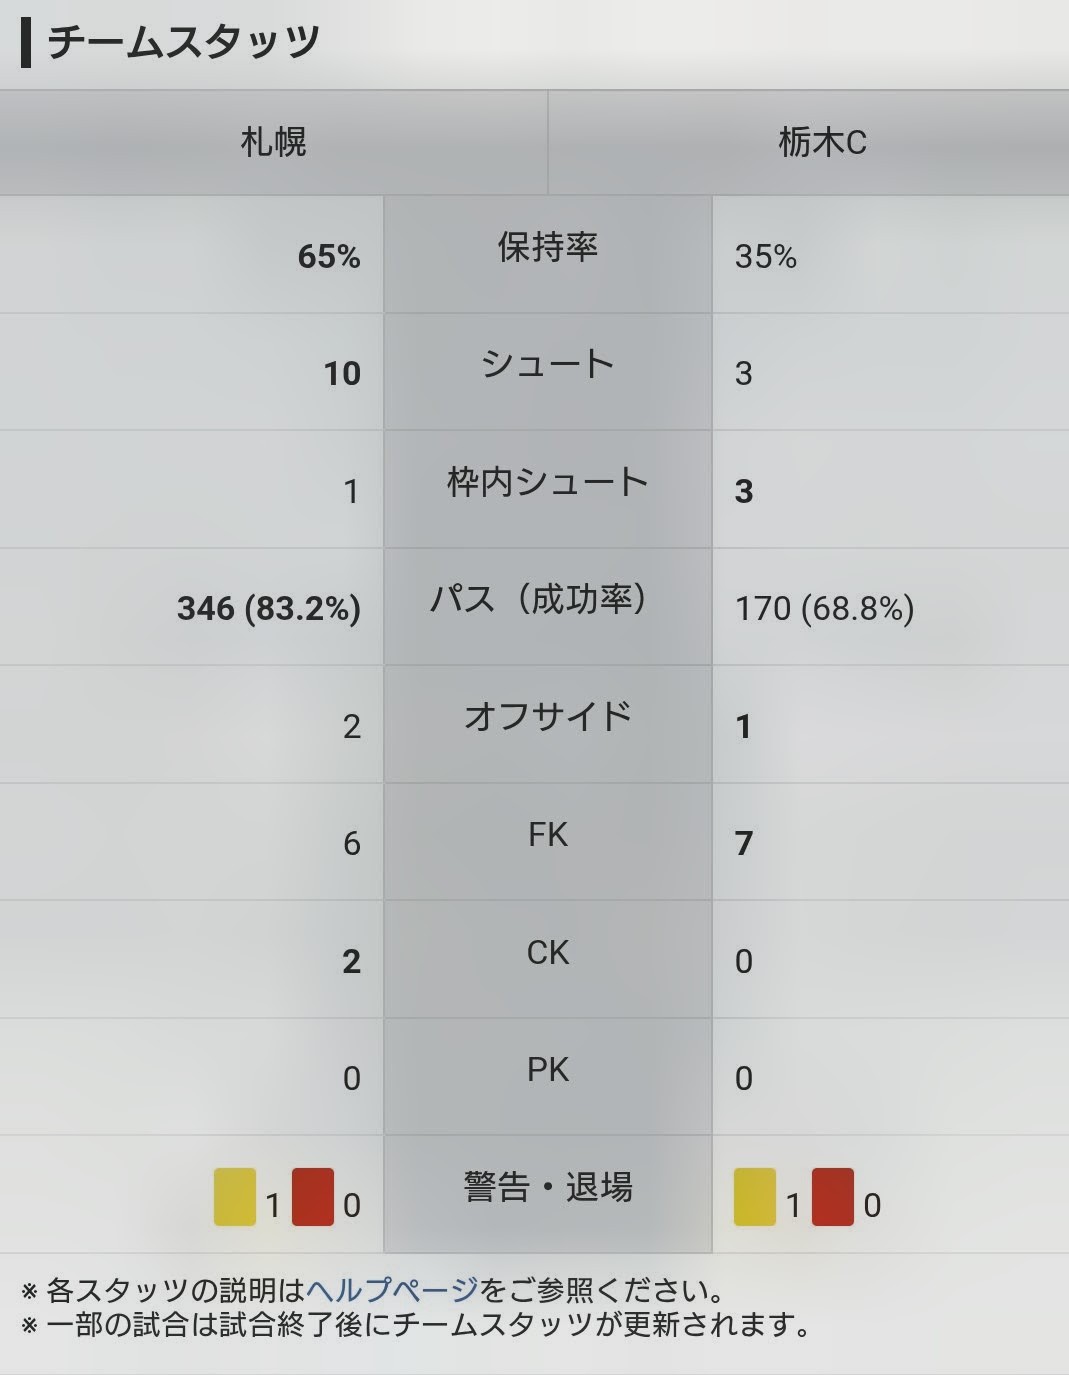The width and height of the screenshot is (1069, 1375).
Task: Click 札幌's 65% possession value
Action: 329,256
